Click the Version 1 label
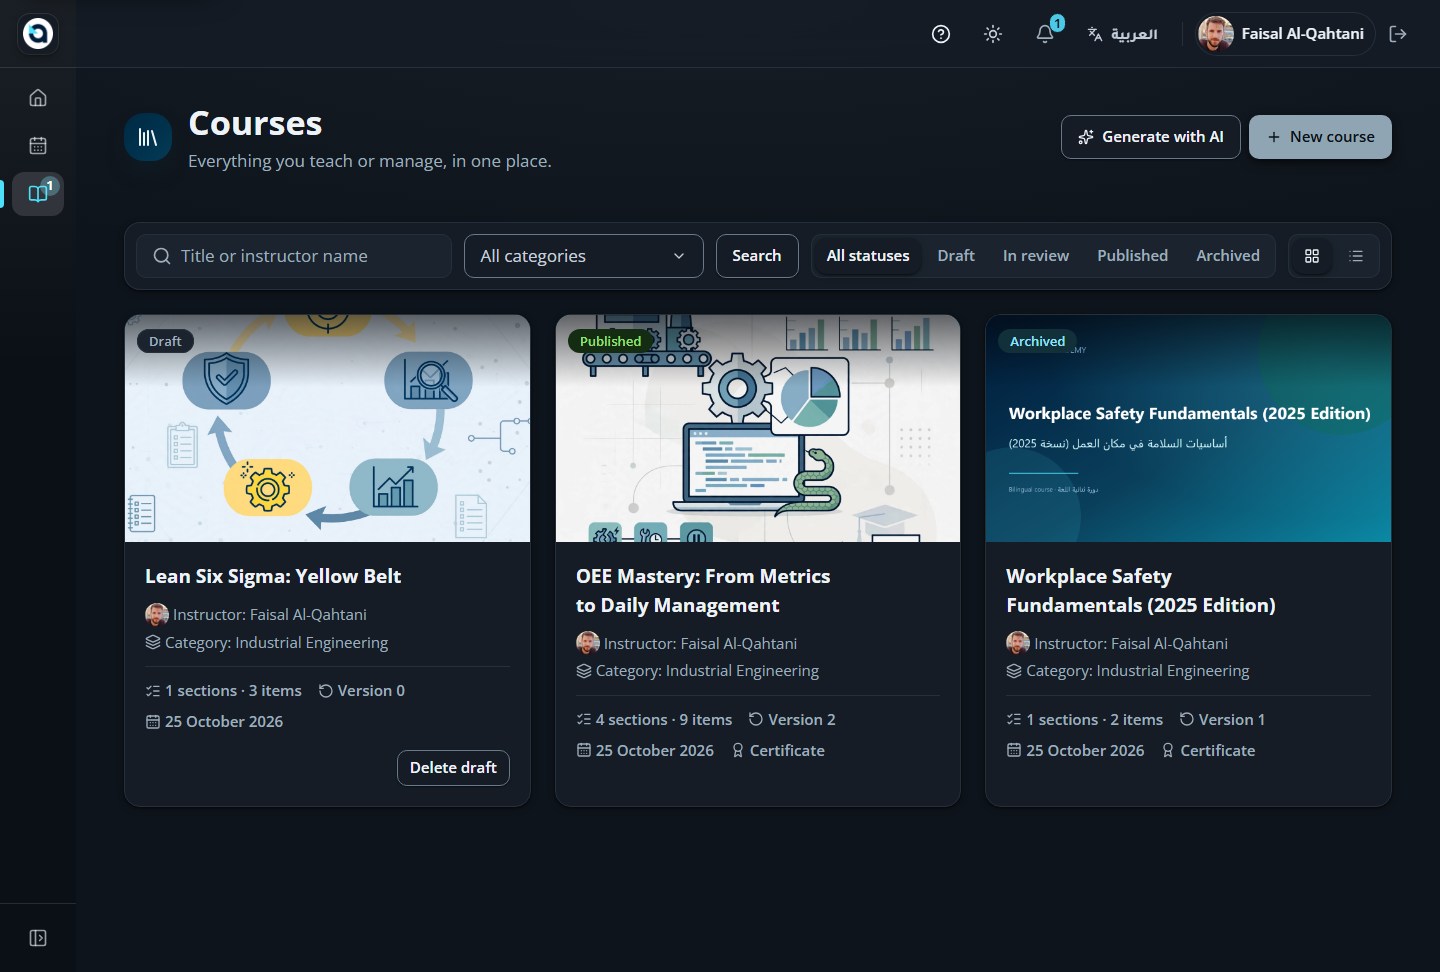Viewport: 1440px width, 972px height. (x=1222, y=720)
